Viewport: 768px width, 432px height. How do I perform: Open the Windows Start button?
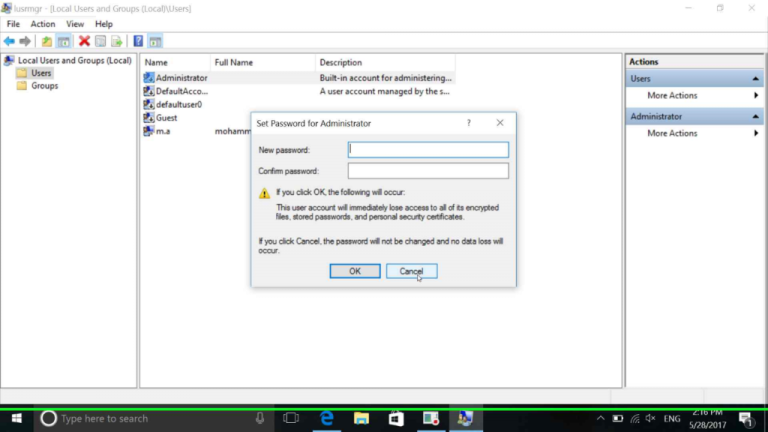[17, 418]
